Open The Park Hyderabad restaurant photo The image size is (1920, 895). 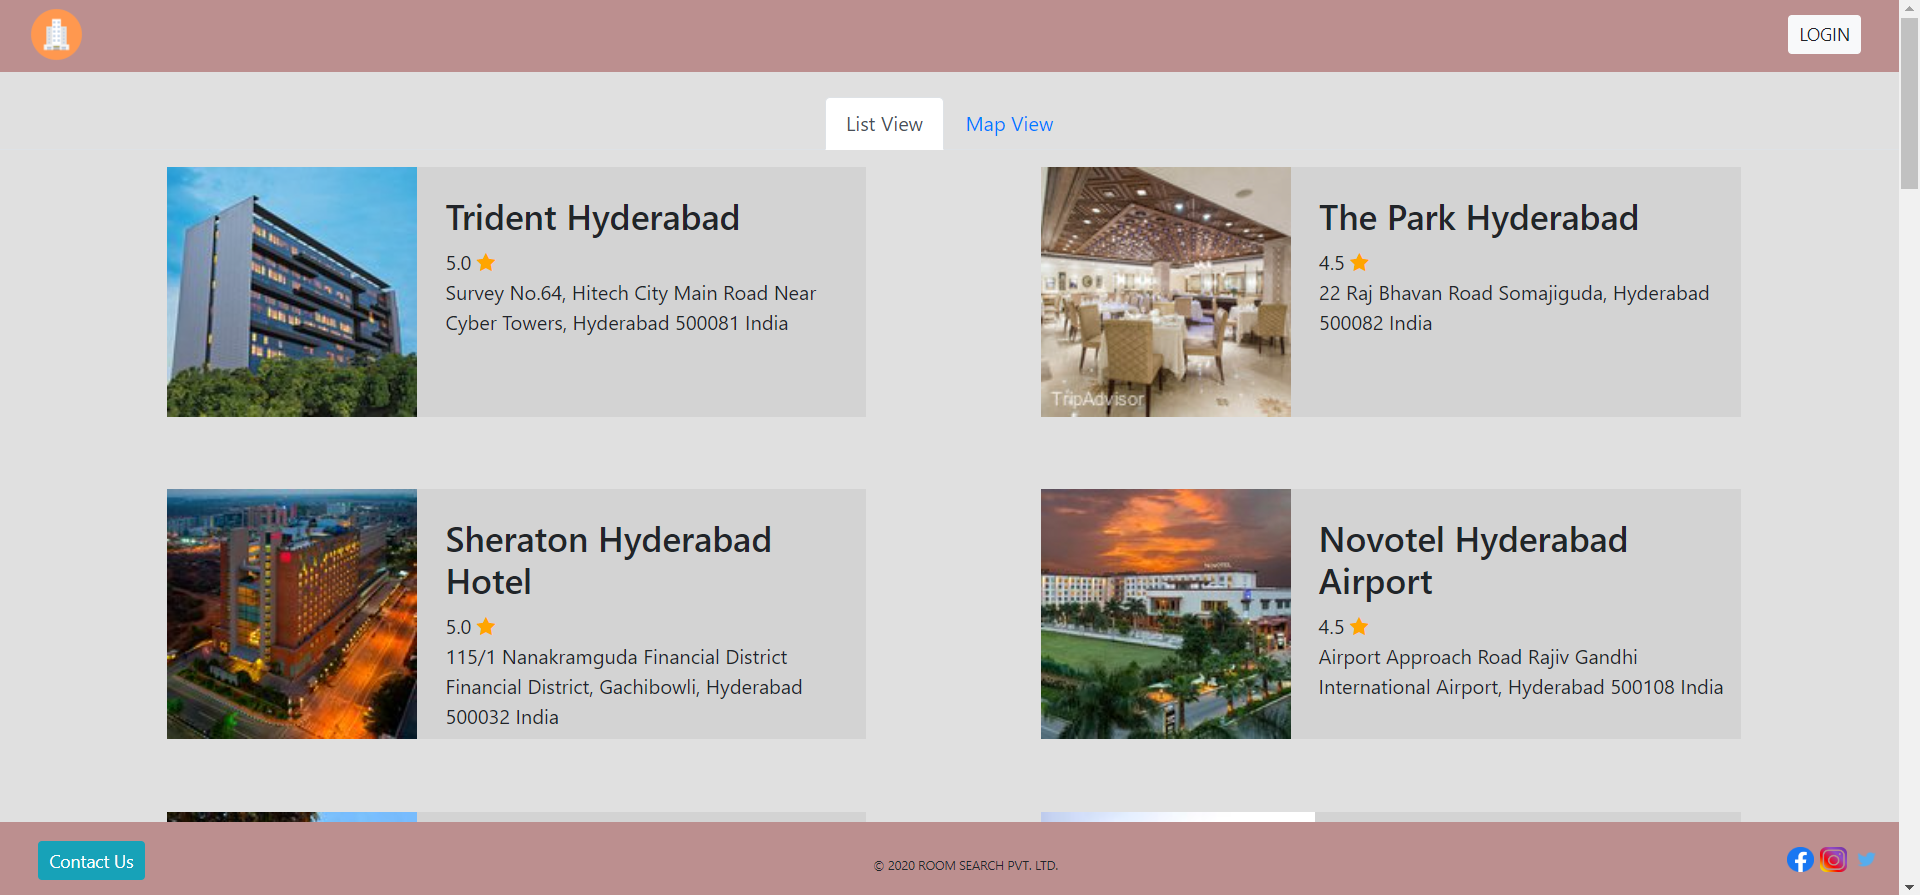1166,292
